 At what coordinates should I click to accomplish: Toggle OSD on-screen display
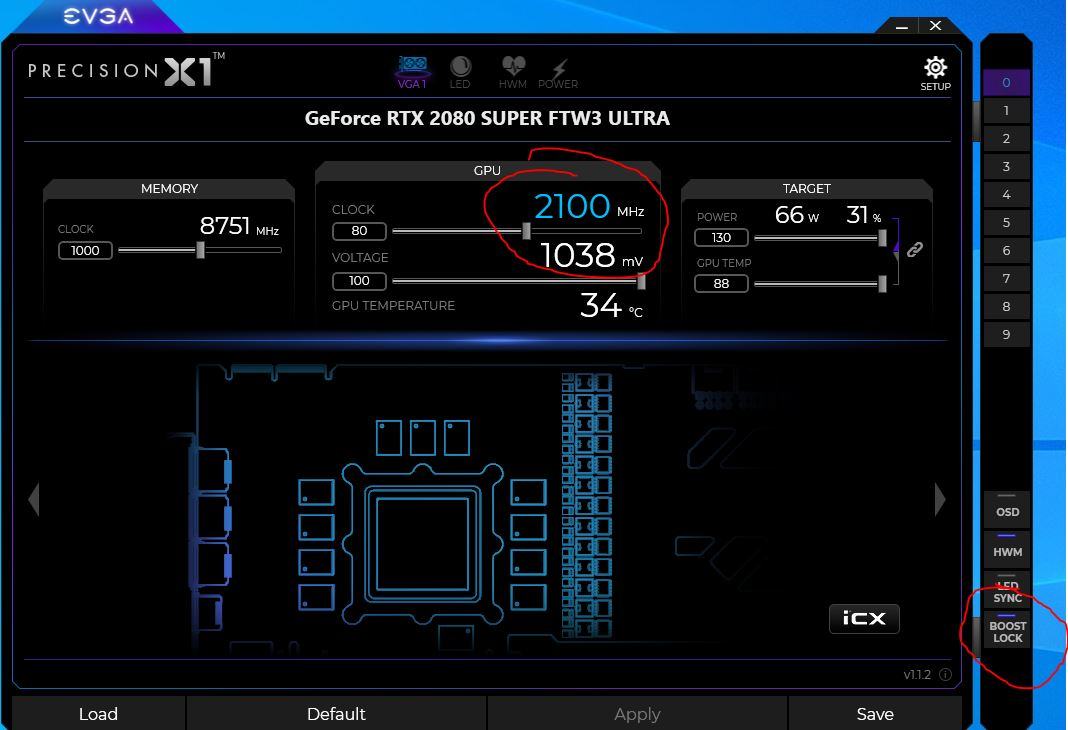(1007, 511)
